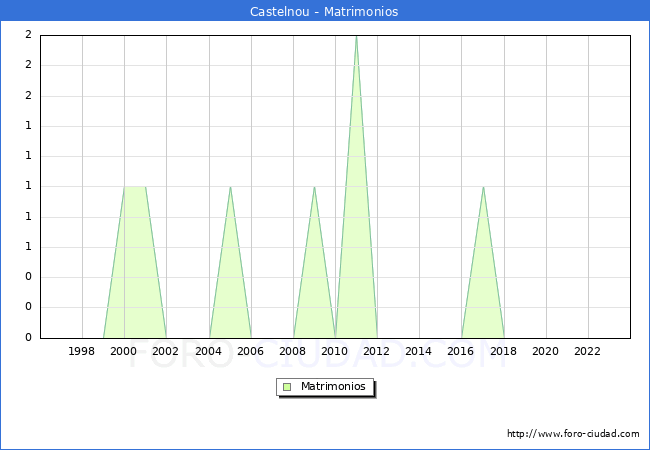Select the 2000 x-axis label
The image size is (650, 450).
(124, 351)
